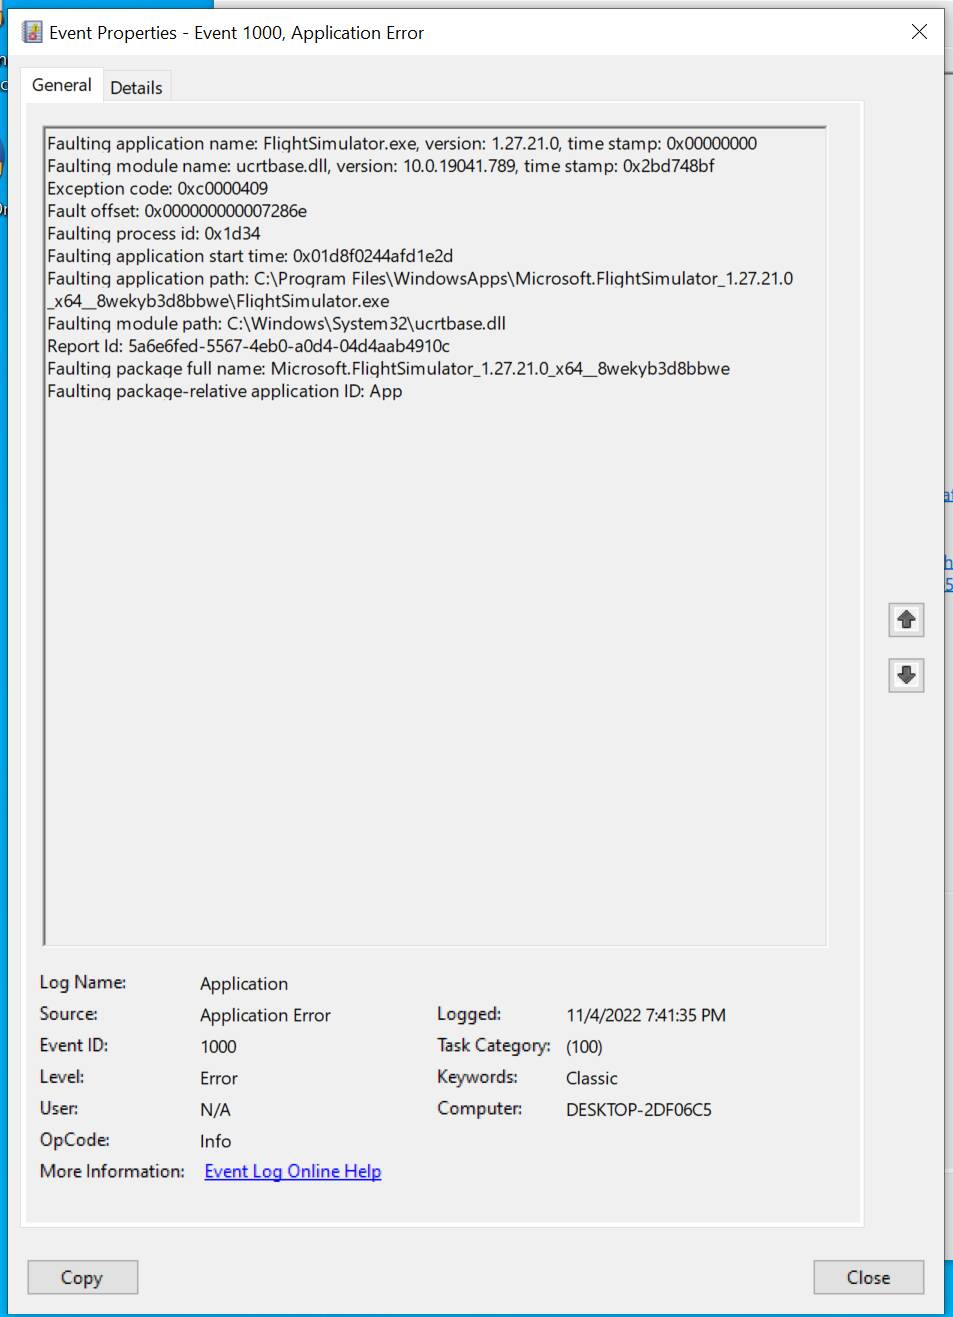The image size is (953, 1317).
Task: Show the previous event with the up arrow
Action: pos(906,620)
